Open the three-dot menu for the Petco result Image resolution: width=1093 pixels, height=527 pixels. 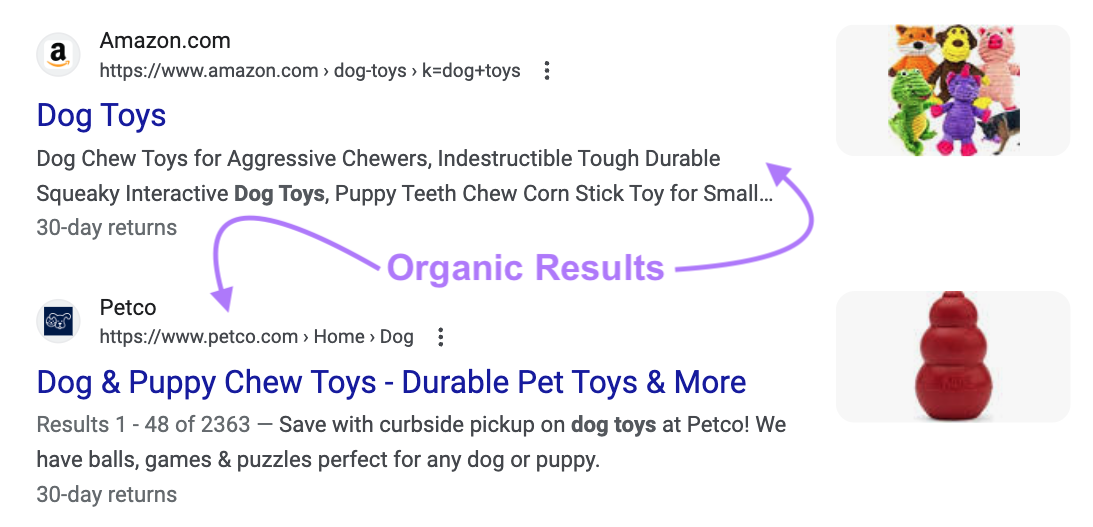(440, 337)
